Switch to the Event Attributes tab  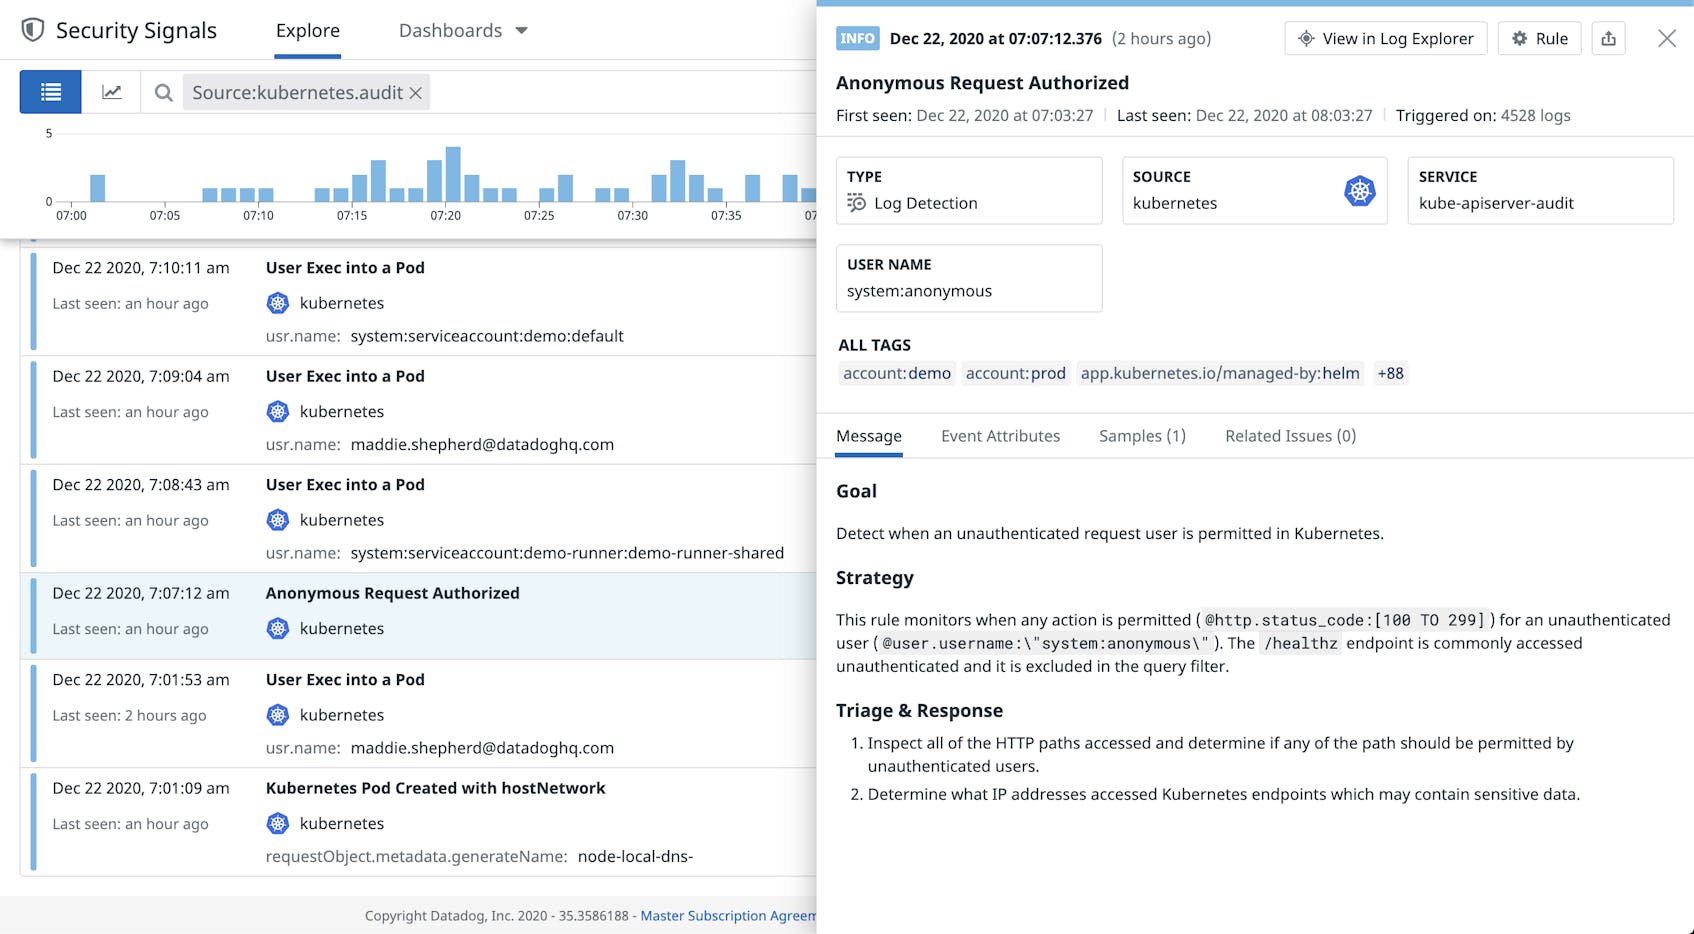tap(999, 436)
